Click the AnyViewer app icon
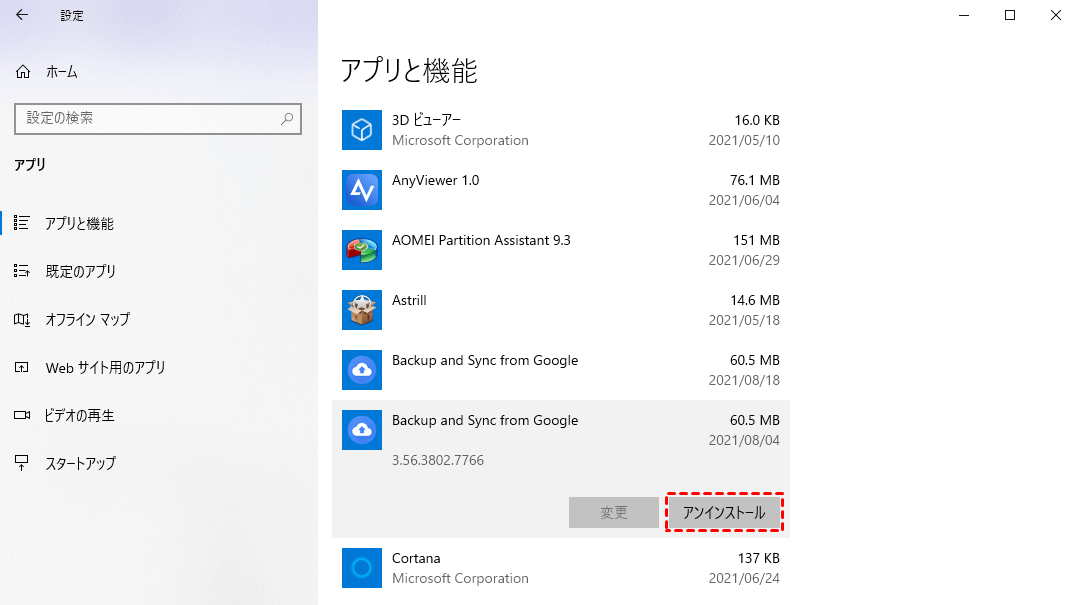 [x=362, y=190]
